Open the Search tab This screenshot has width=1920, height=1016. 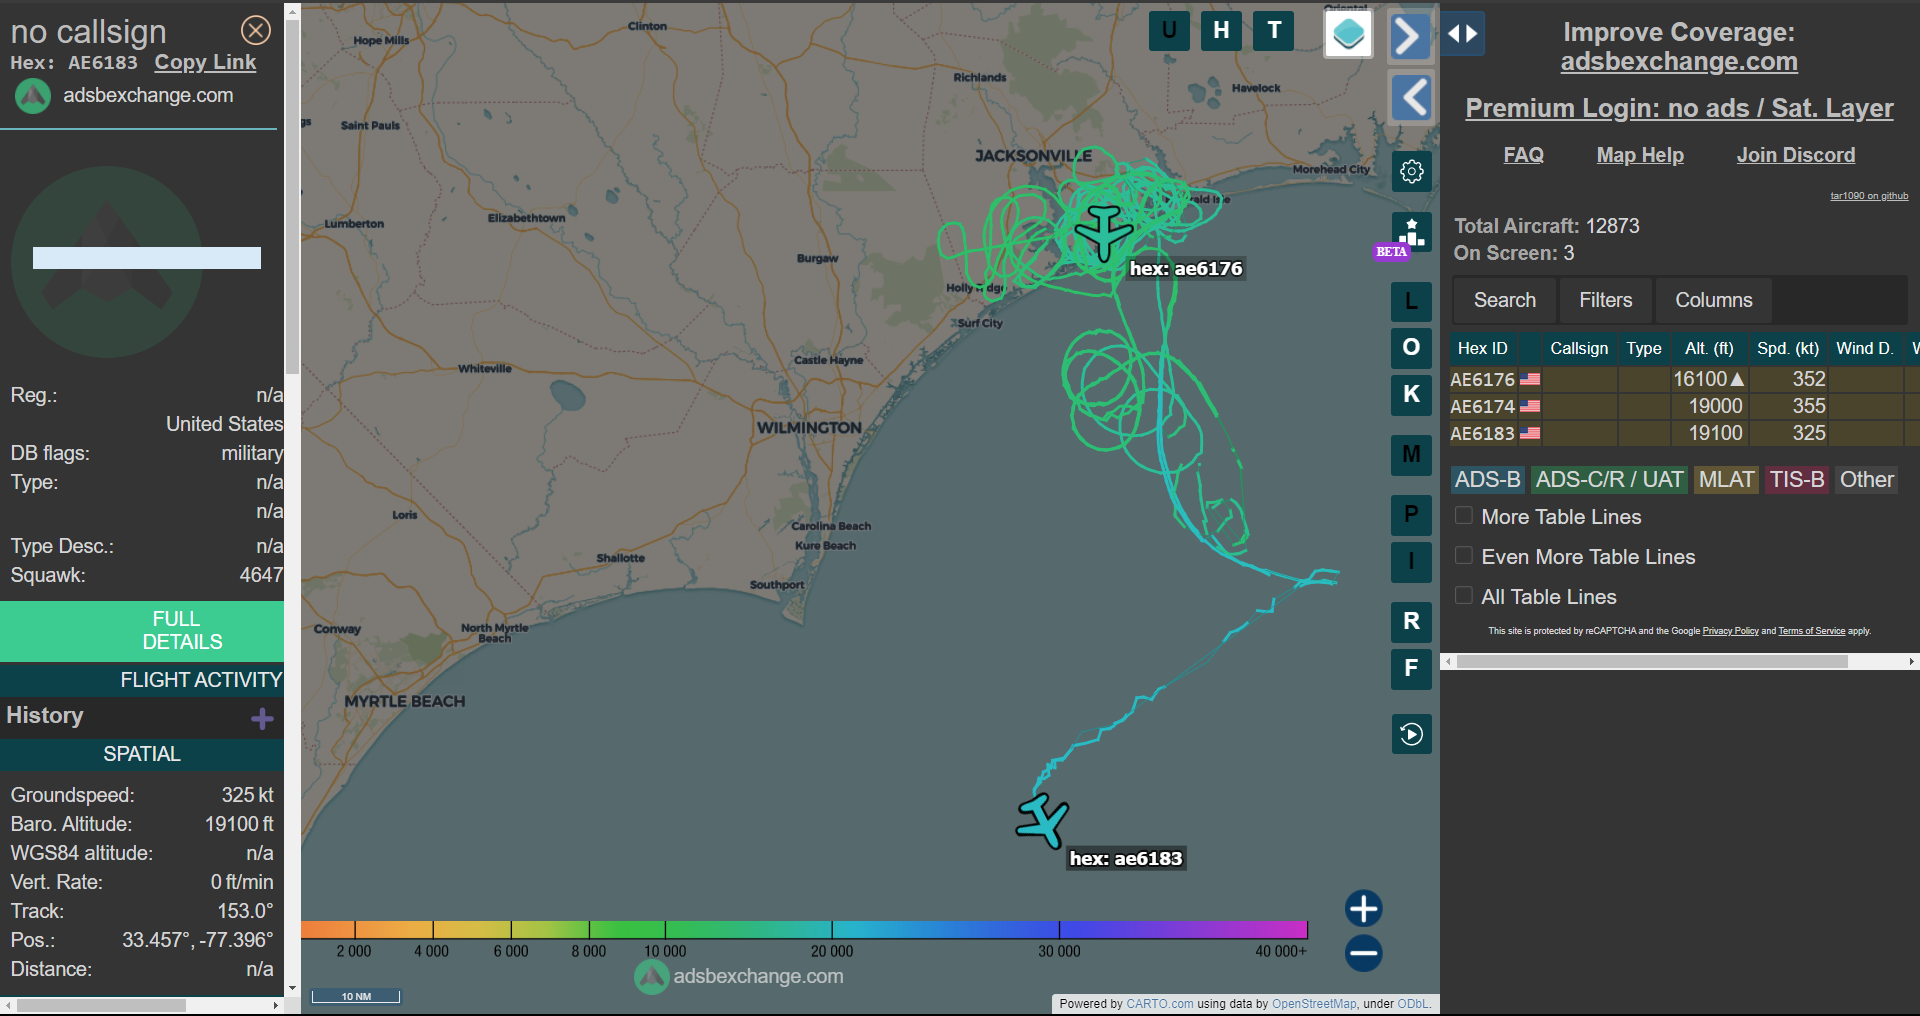[x=1504, y=300]
